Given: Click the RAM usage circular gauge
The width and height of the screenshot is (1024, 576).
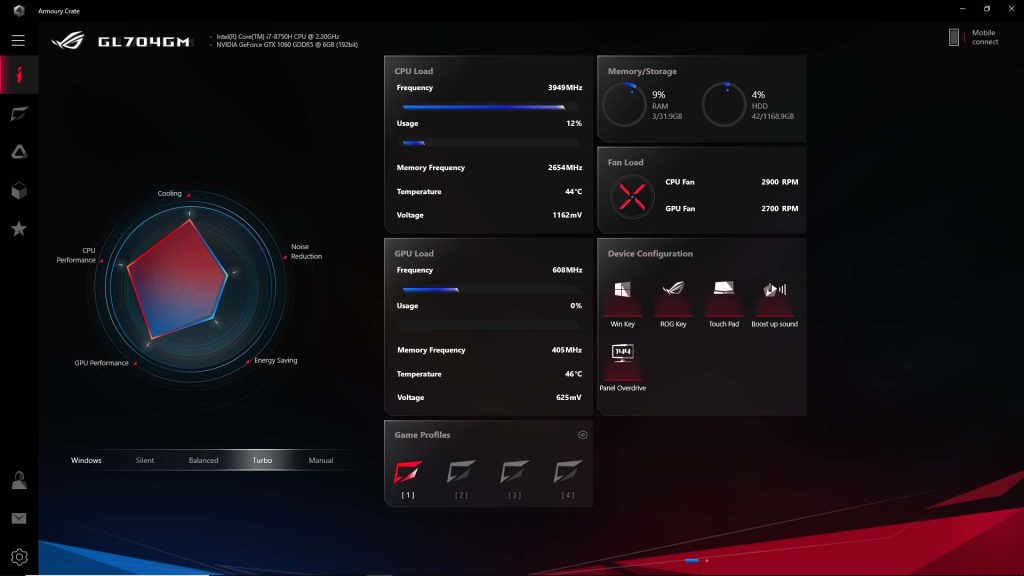Looking at the screenshot, I should (x=624, y=104).
